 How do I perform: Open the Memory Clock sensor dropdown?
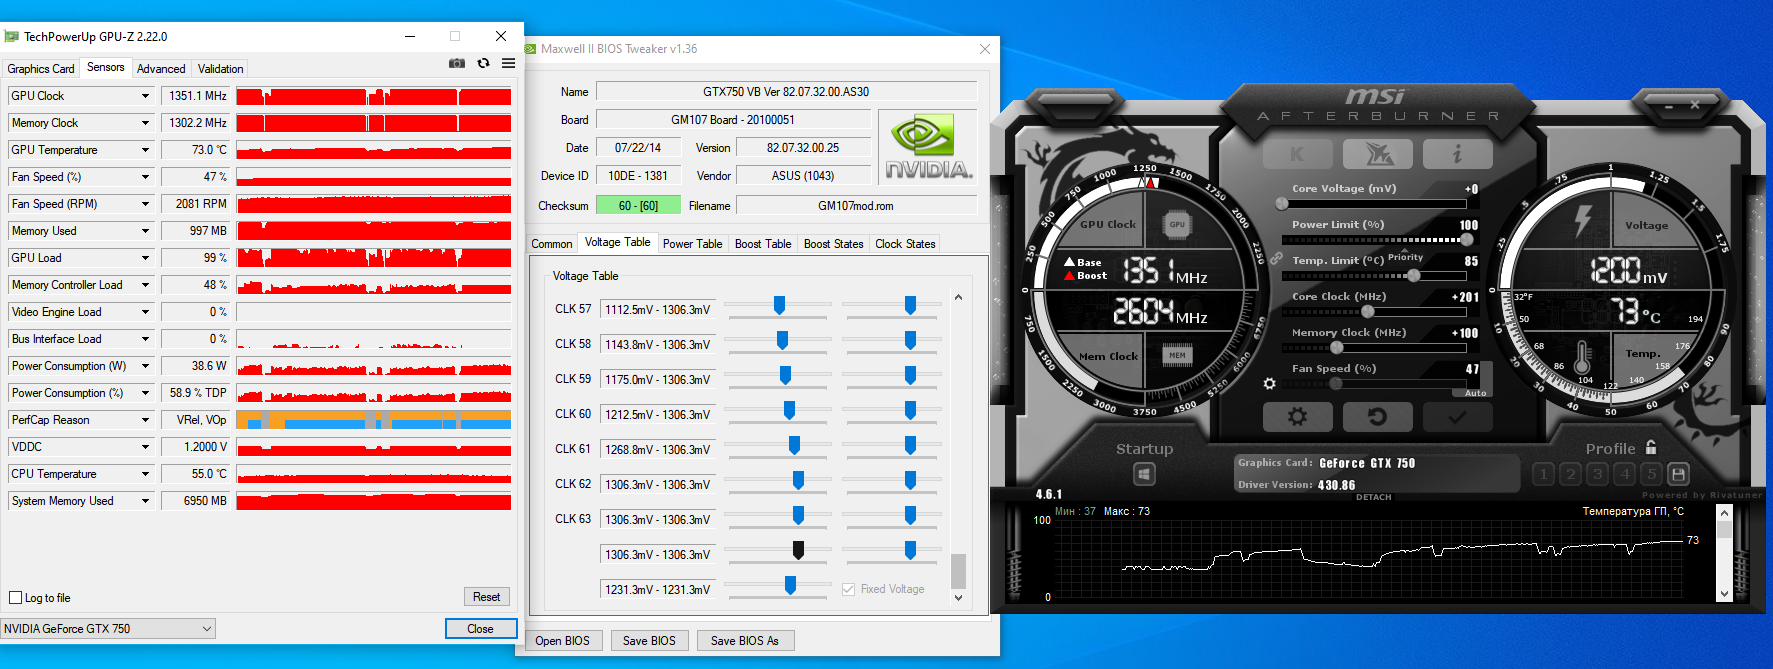[x=145, y=123]
